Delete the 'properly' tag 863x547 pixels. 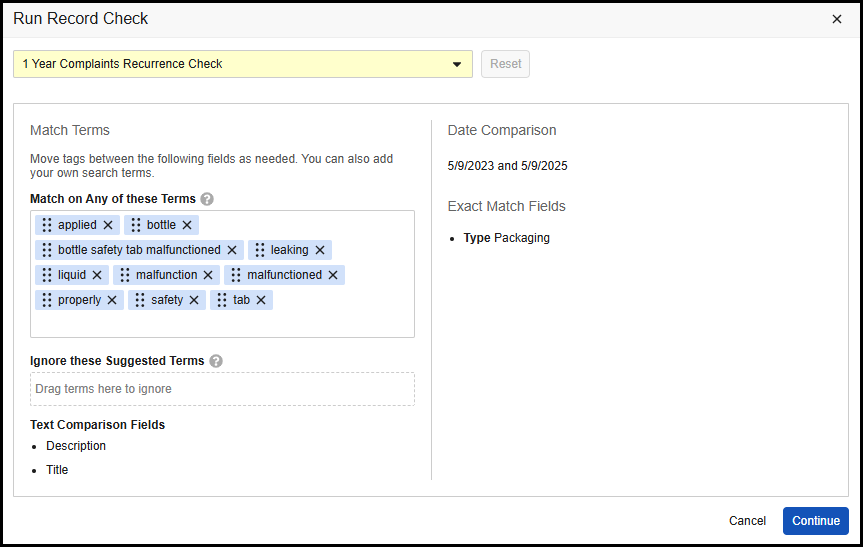click(x=112, y=300)
